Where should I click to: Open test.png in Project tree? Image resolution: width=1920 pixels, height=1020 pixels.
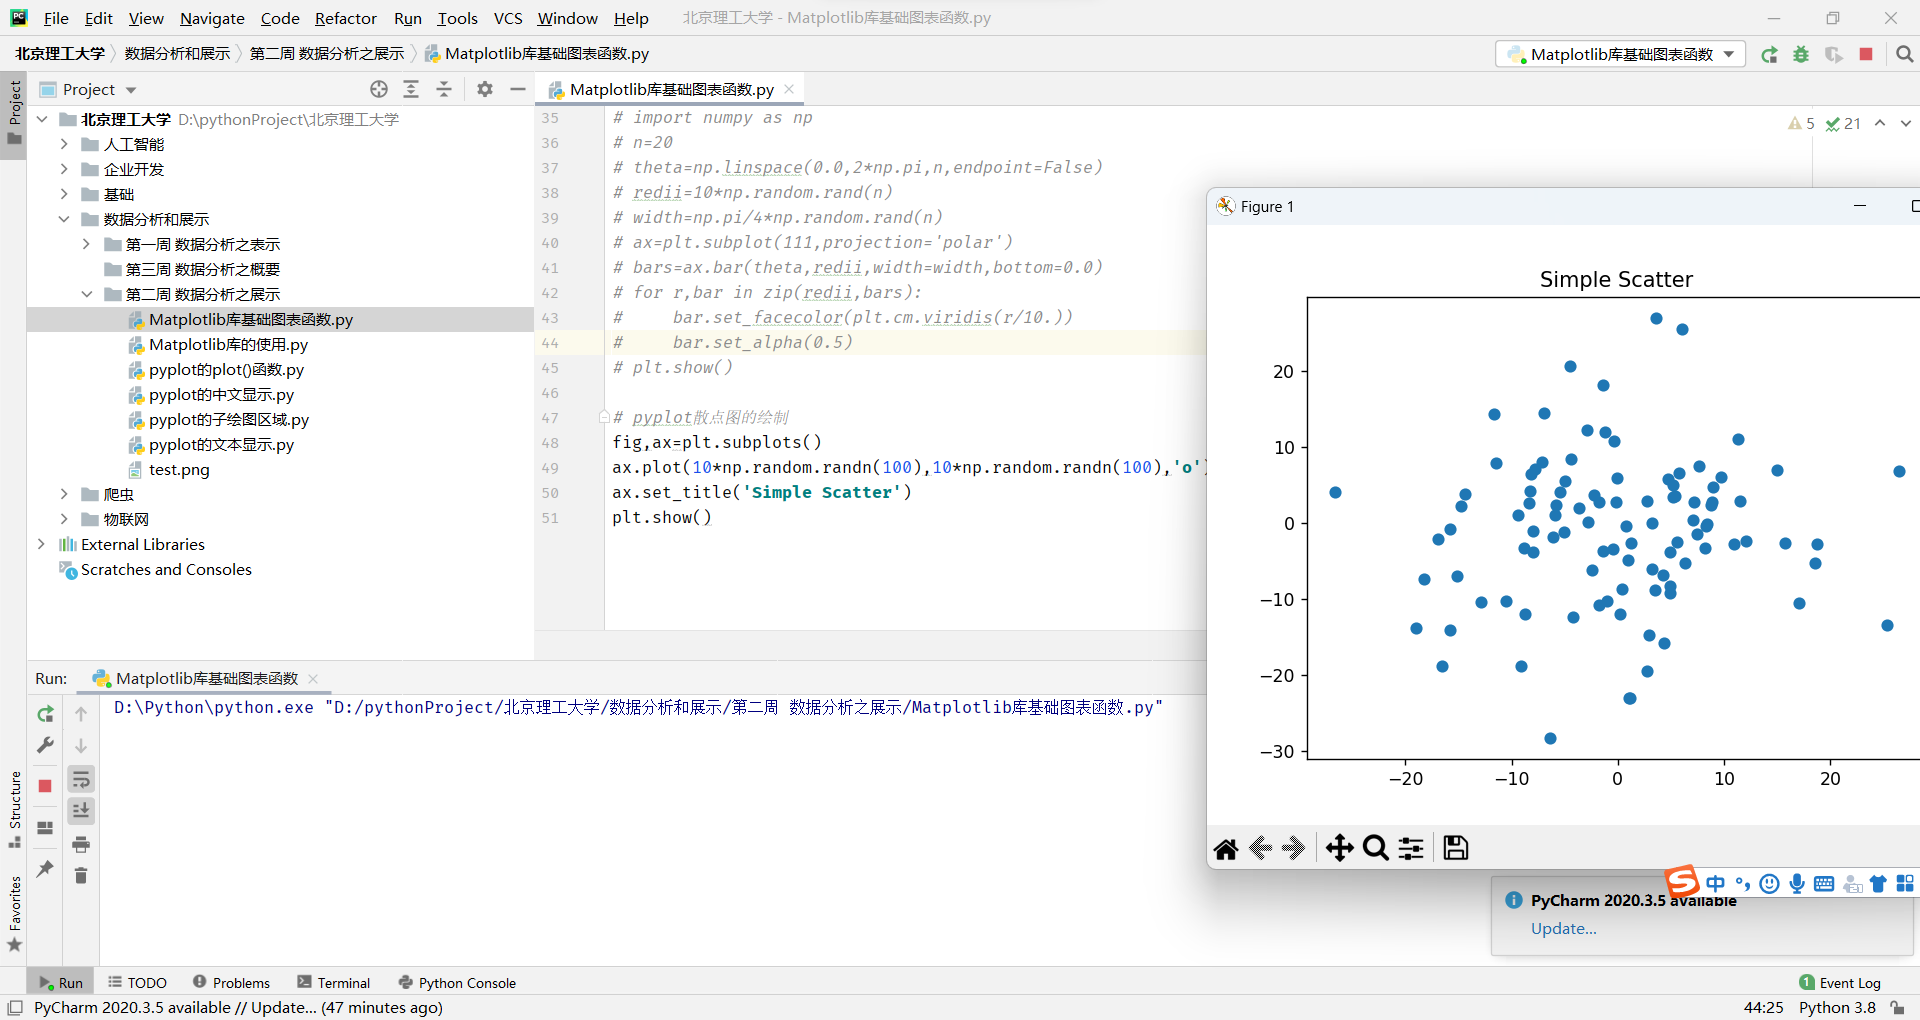[179, 469]
